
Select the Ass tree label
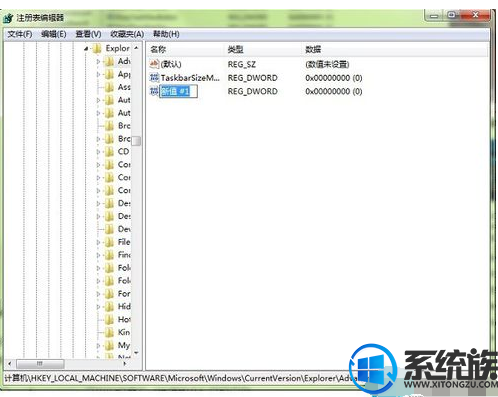pyautogui.click(x=124, y=87)
